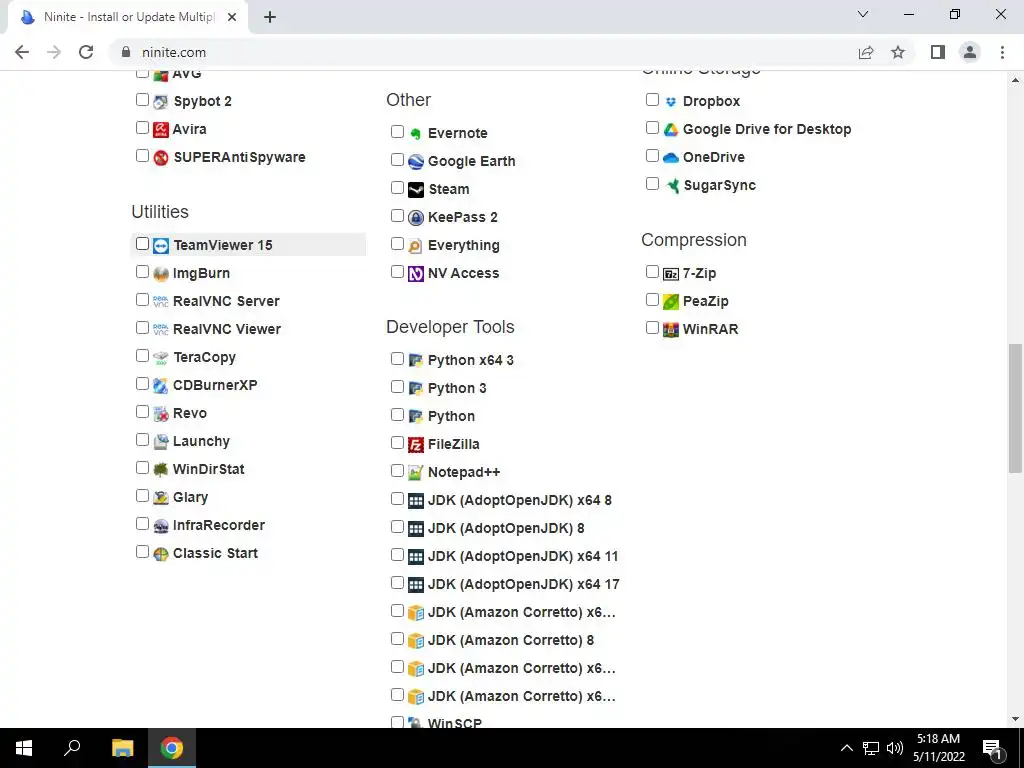
Task: Click the Google Earth globe icon
Action: pyautogui.click(x=416, y=161)
